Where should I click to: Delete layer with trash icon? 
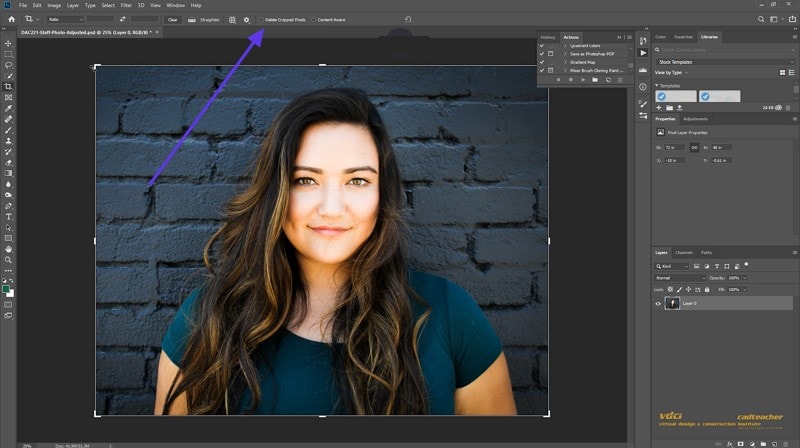pyautogui.click(x=786, y=444)
